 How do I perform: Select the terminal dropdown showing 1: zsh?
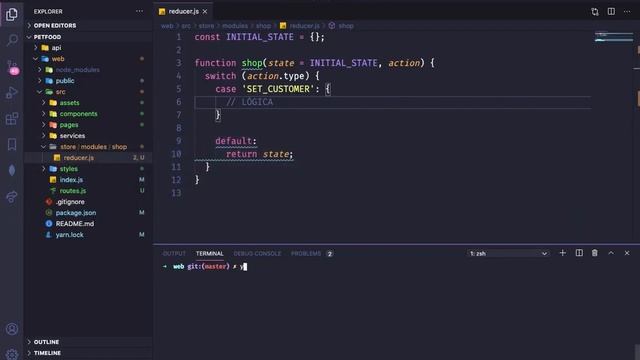(508, 253)
